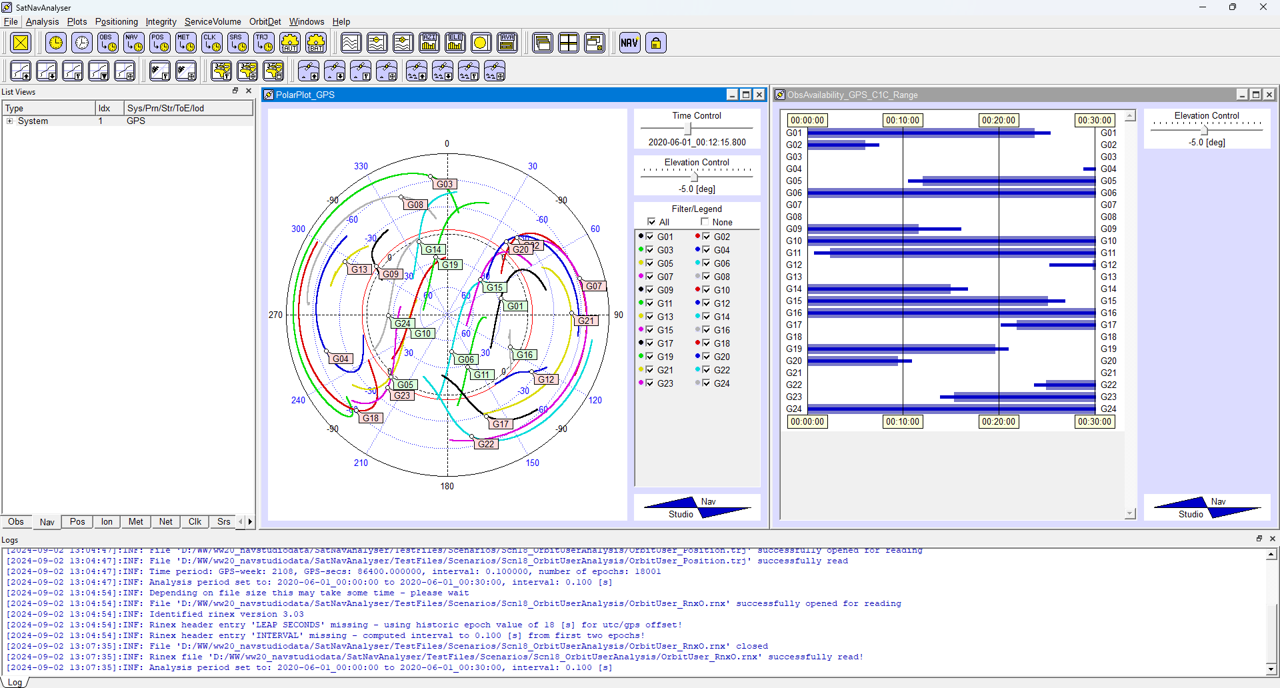
Task: Click the dark NAV toolbar button
Action: [x=629, y=43]
